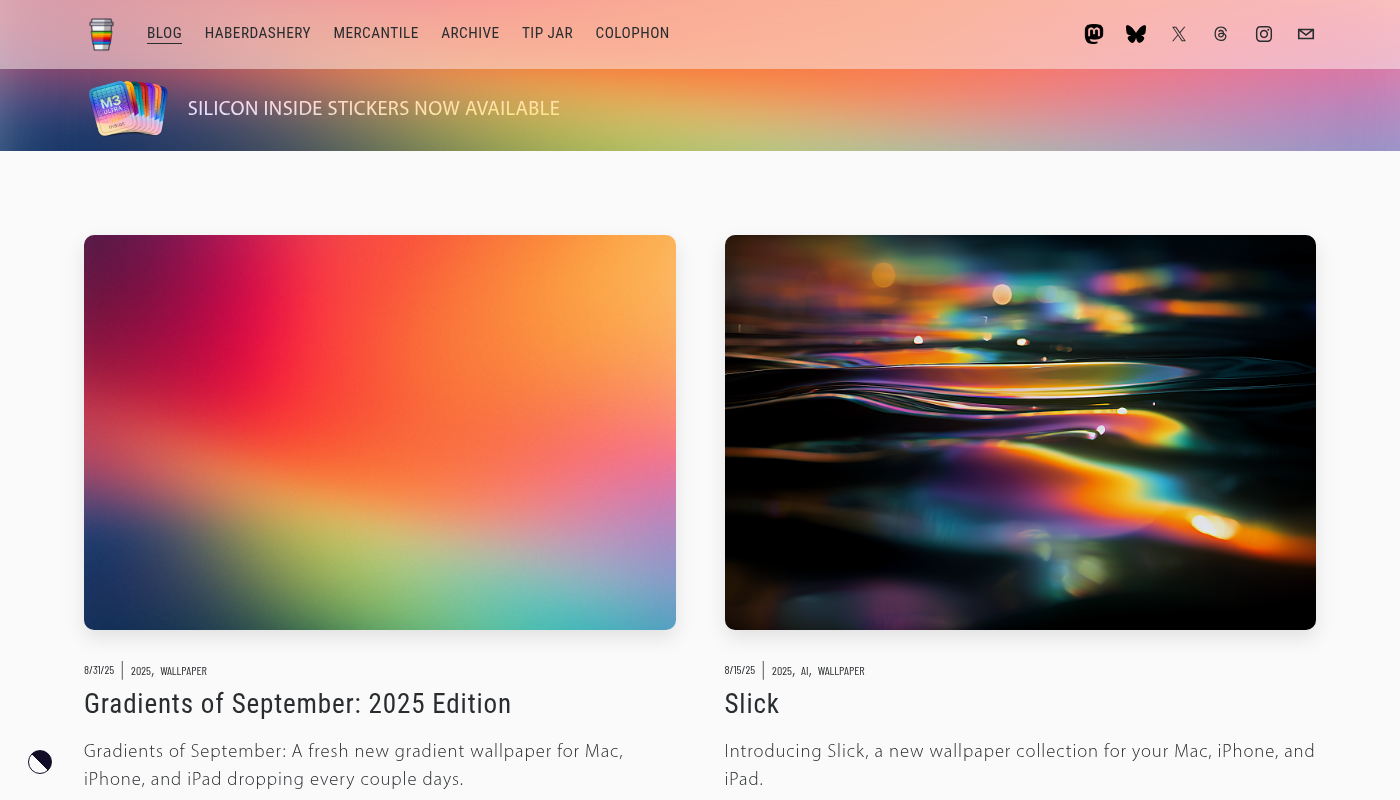Visit the Colophon page

(x=632, y=33)
